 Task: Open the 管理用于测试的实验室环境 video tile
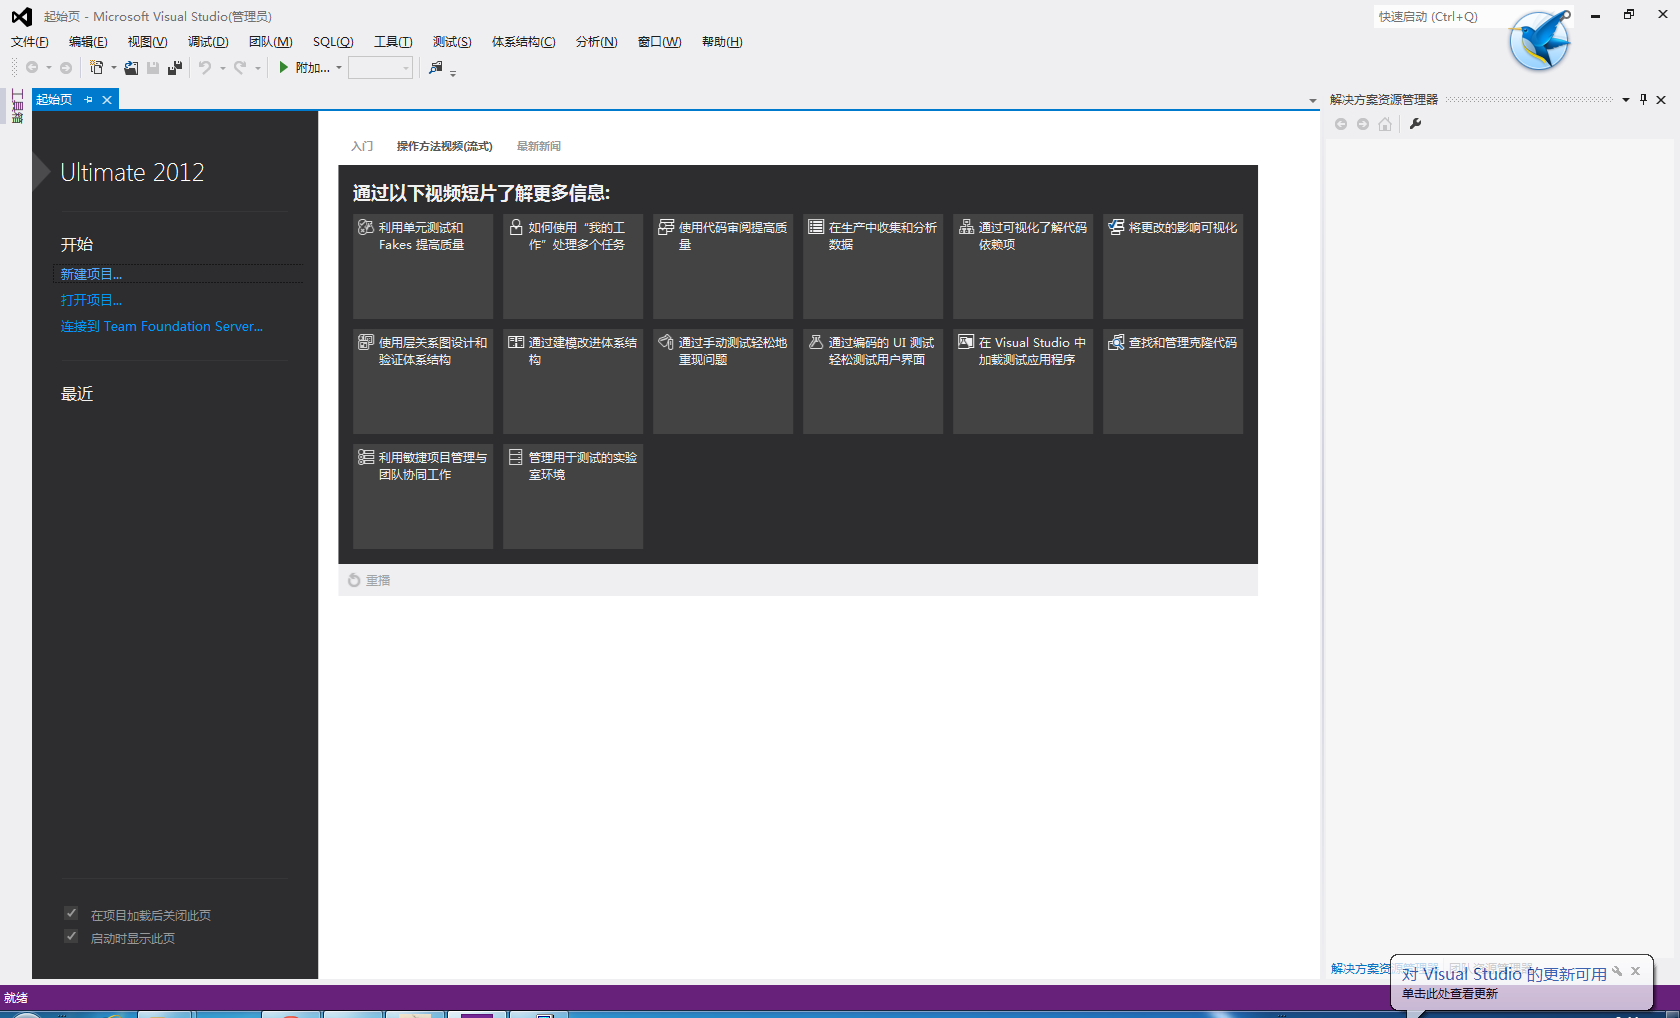pos(573,496)
